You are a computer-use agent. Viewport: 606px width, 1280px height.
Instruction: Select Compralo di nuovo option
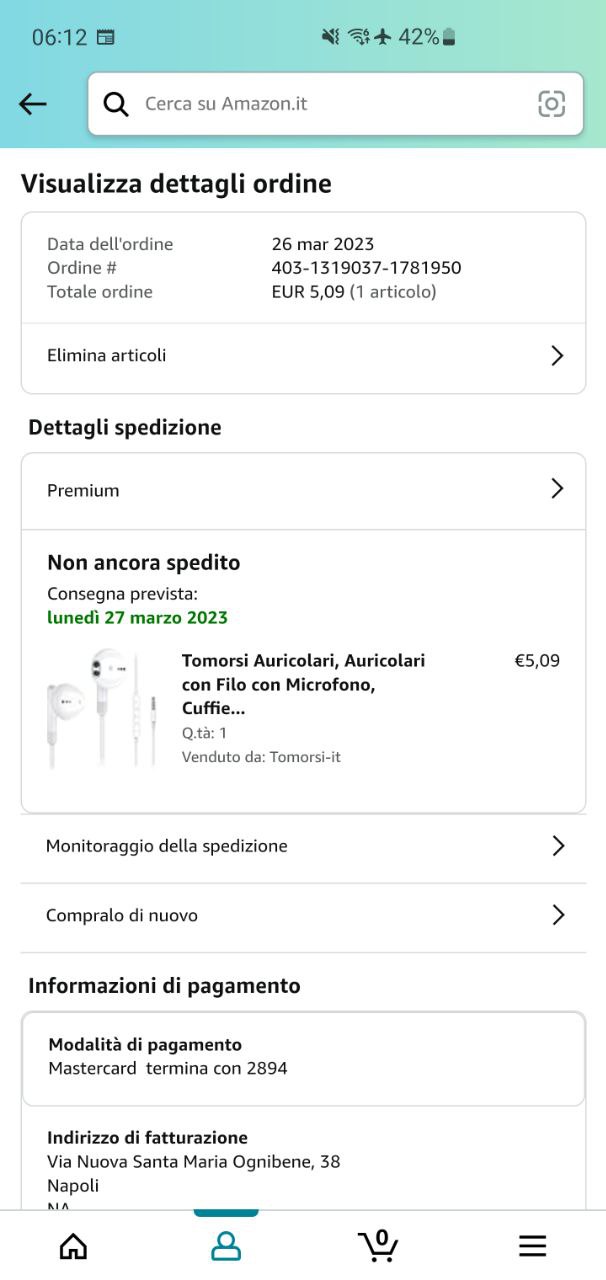click(x=122, y=915)
